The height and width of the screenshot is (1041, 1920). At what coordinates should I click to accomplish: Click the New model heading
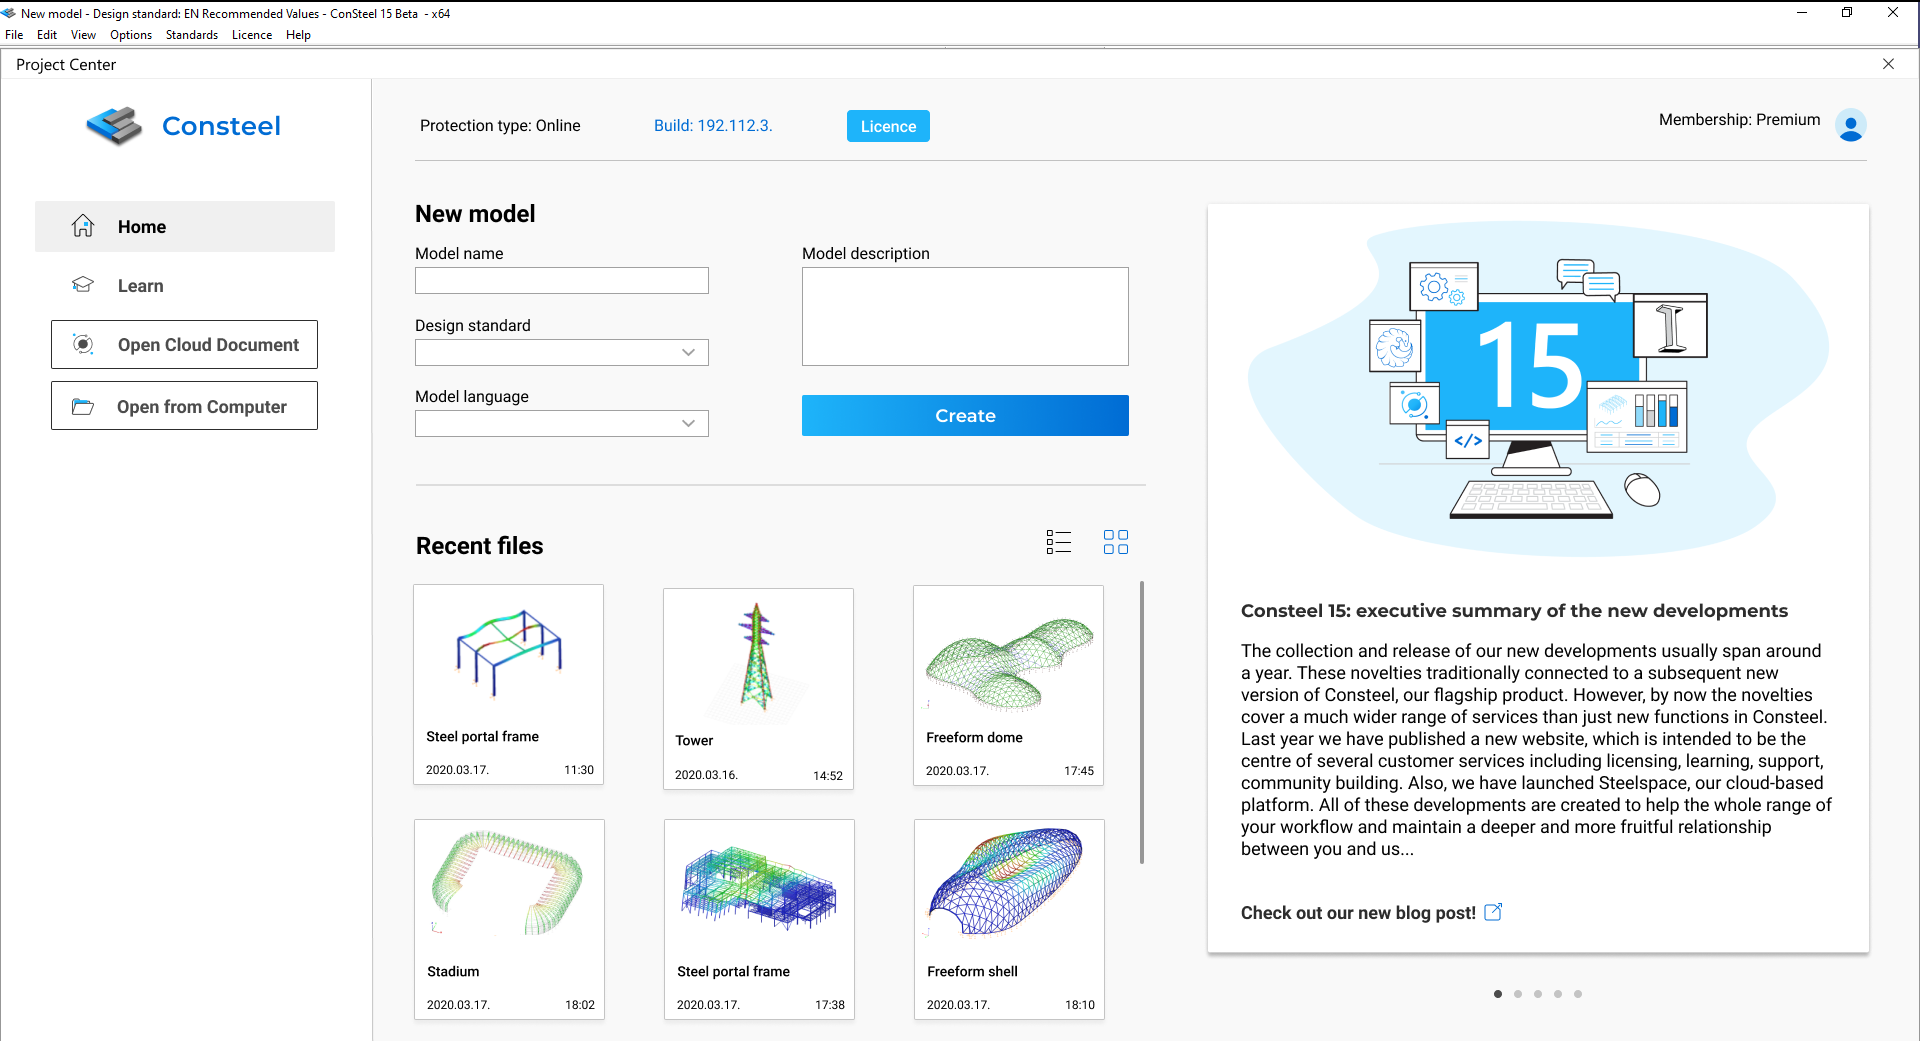coord(475,214)
